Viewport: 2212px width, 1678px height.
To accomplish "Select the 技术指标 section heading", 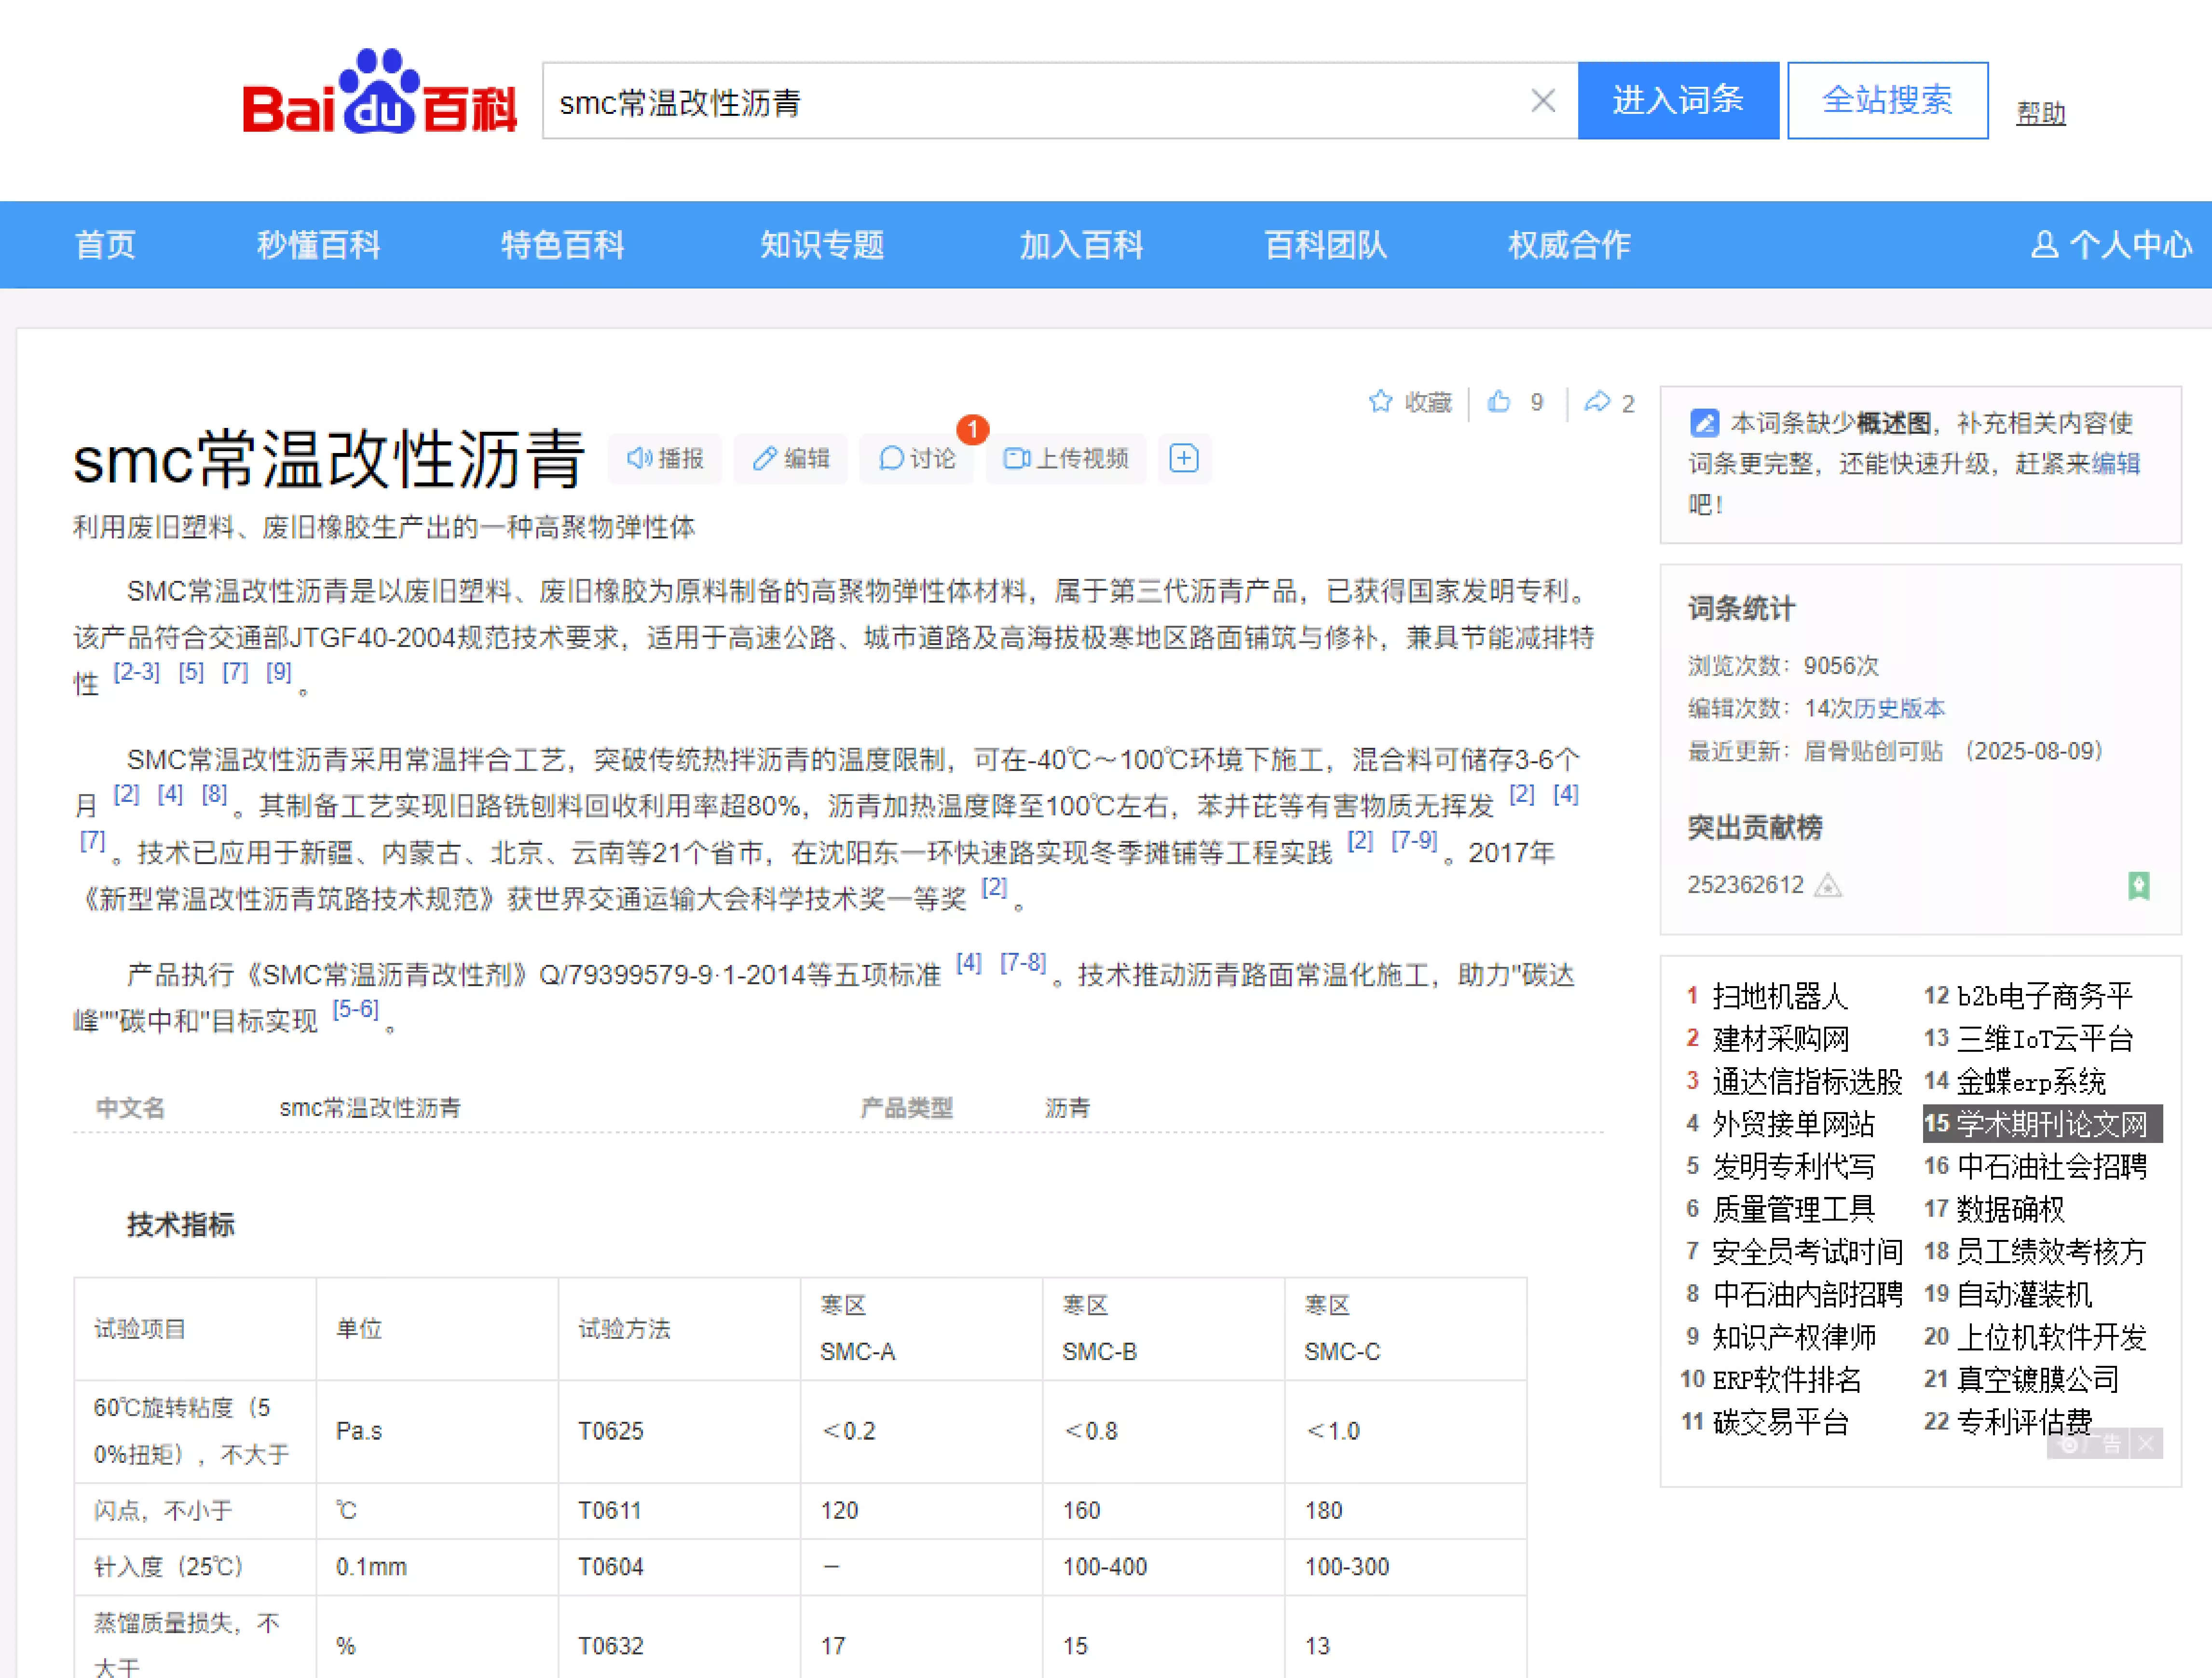I will [181, 1226].
